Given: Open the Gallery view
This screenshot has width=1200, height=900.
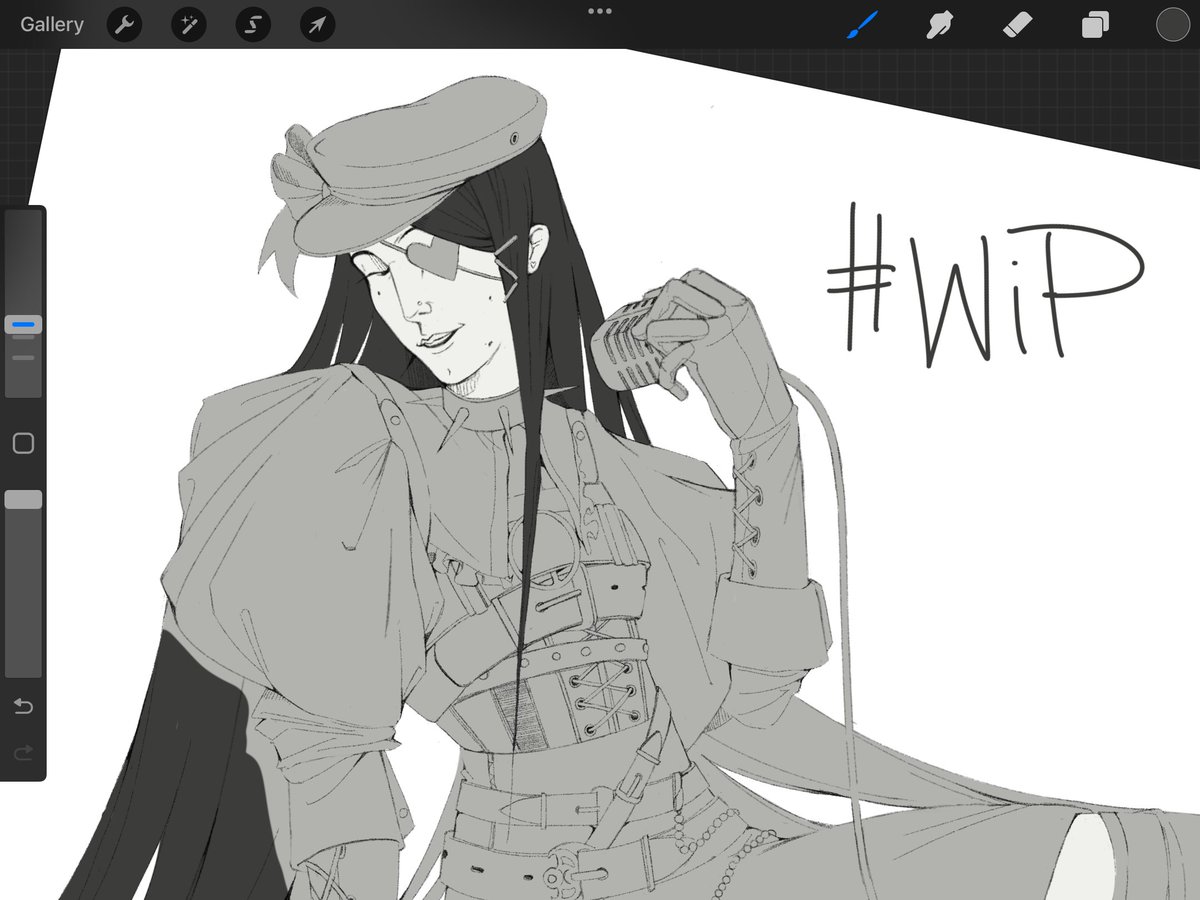Looking at the screenshot, I should [52, 25].
